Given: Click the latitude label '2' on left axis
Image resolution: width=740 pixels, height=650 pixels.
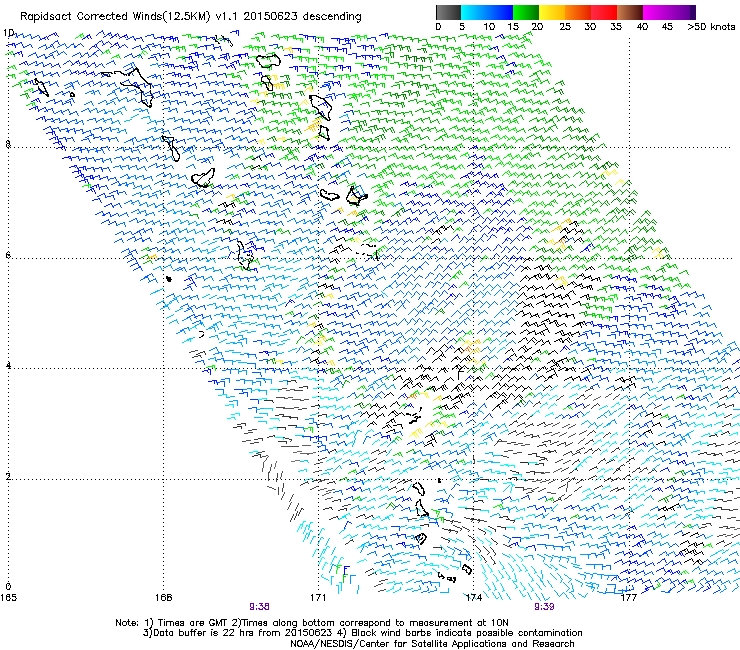Looking at the screenshot, I should [8, 476].
